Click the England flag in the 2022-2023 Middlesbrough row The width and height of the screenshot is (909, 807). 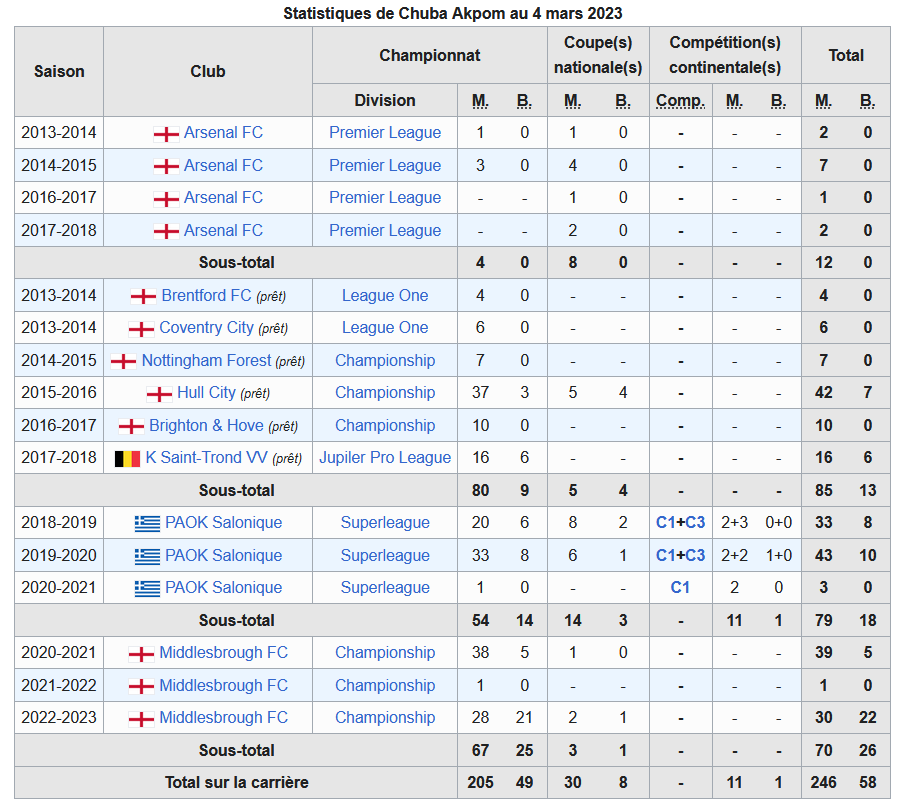[141, 719]
